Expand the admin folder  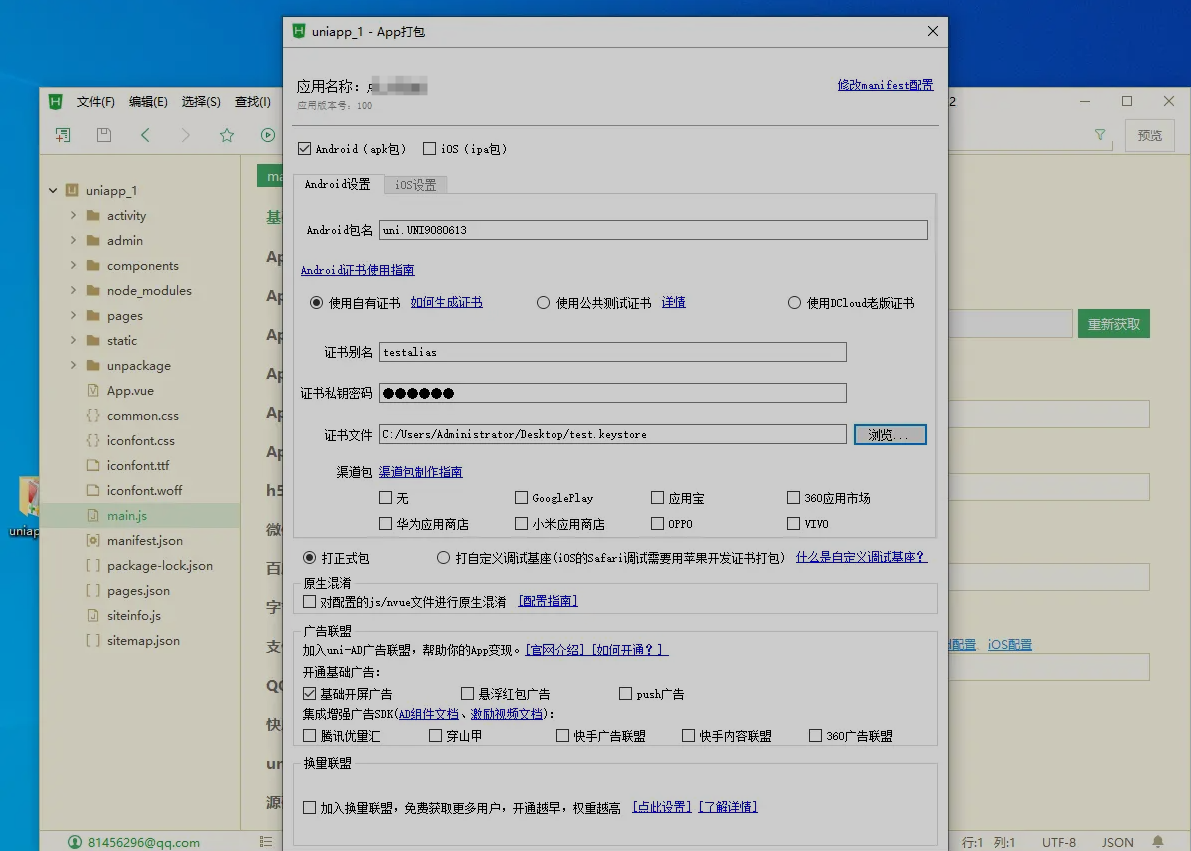point(74,240)
